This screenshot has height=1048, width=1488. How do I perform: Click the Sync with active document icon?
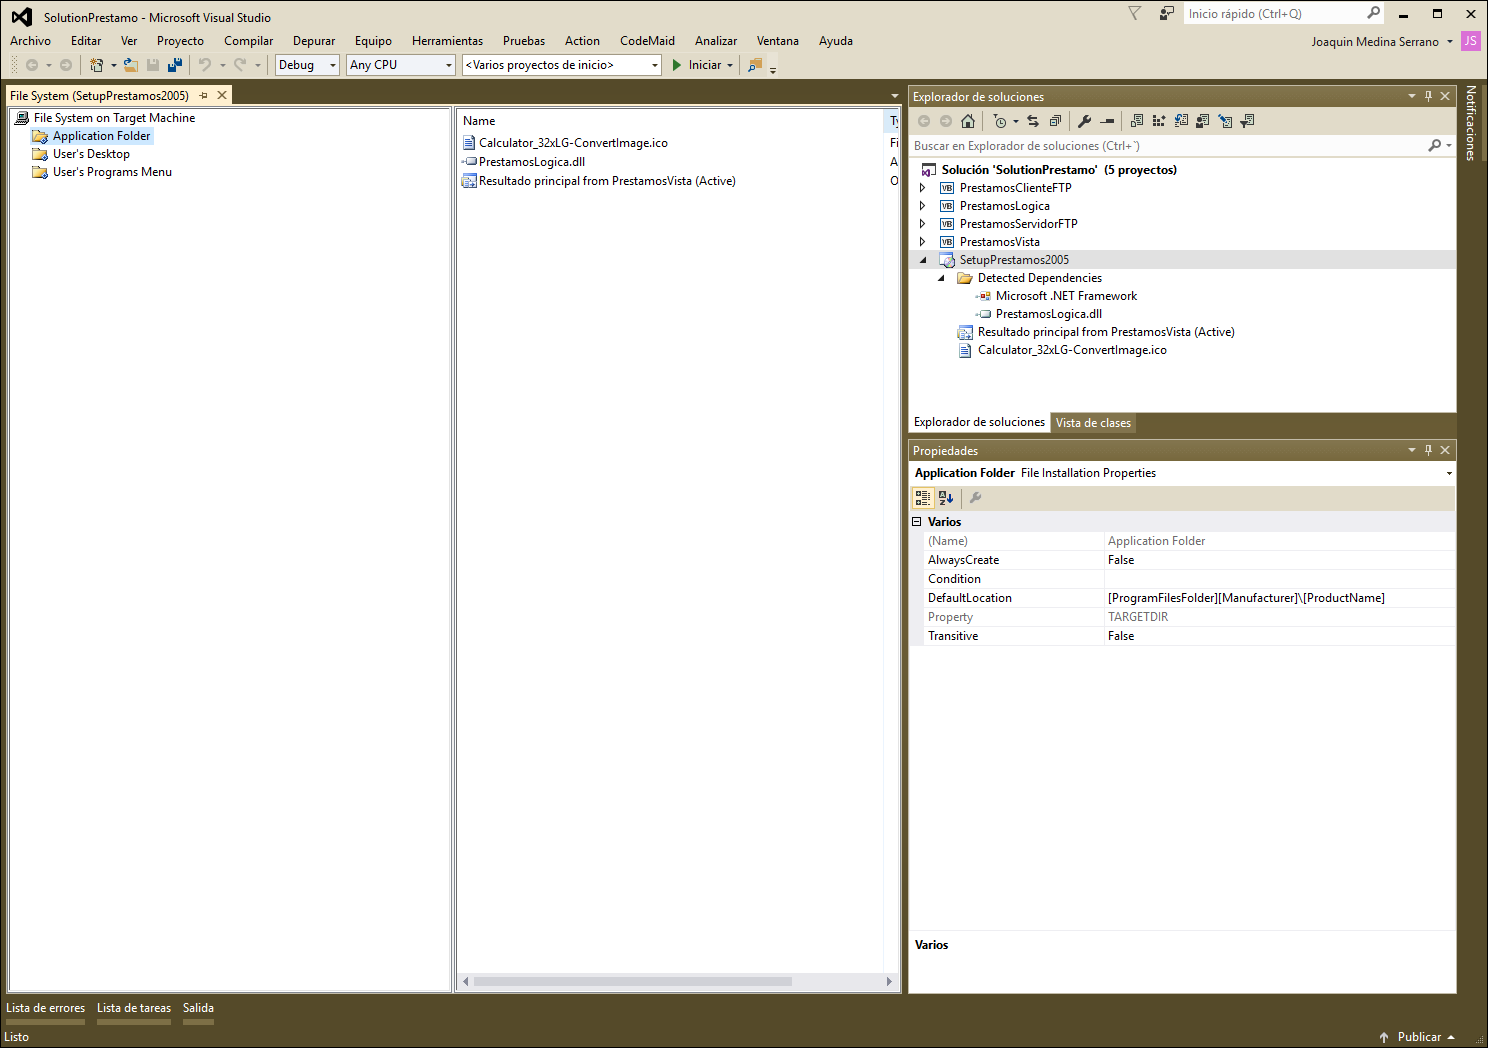pos(1033,121)
